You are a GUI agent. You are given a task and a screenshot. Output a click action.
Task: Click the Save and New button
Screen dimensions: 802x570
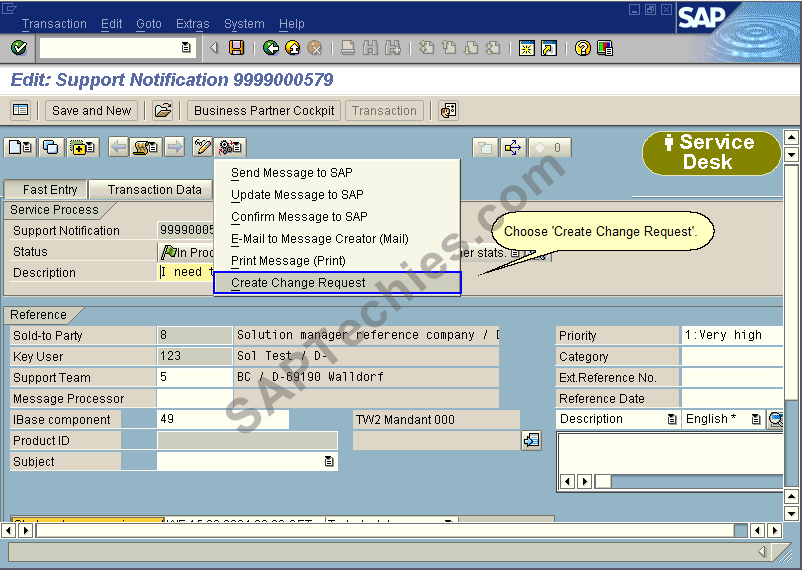[92, 111]
